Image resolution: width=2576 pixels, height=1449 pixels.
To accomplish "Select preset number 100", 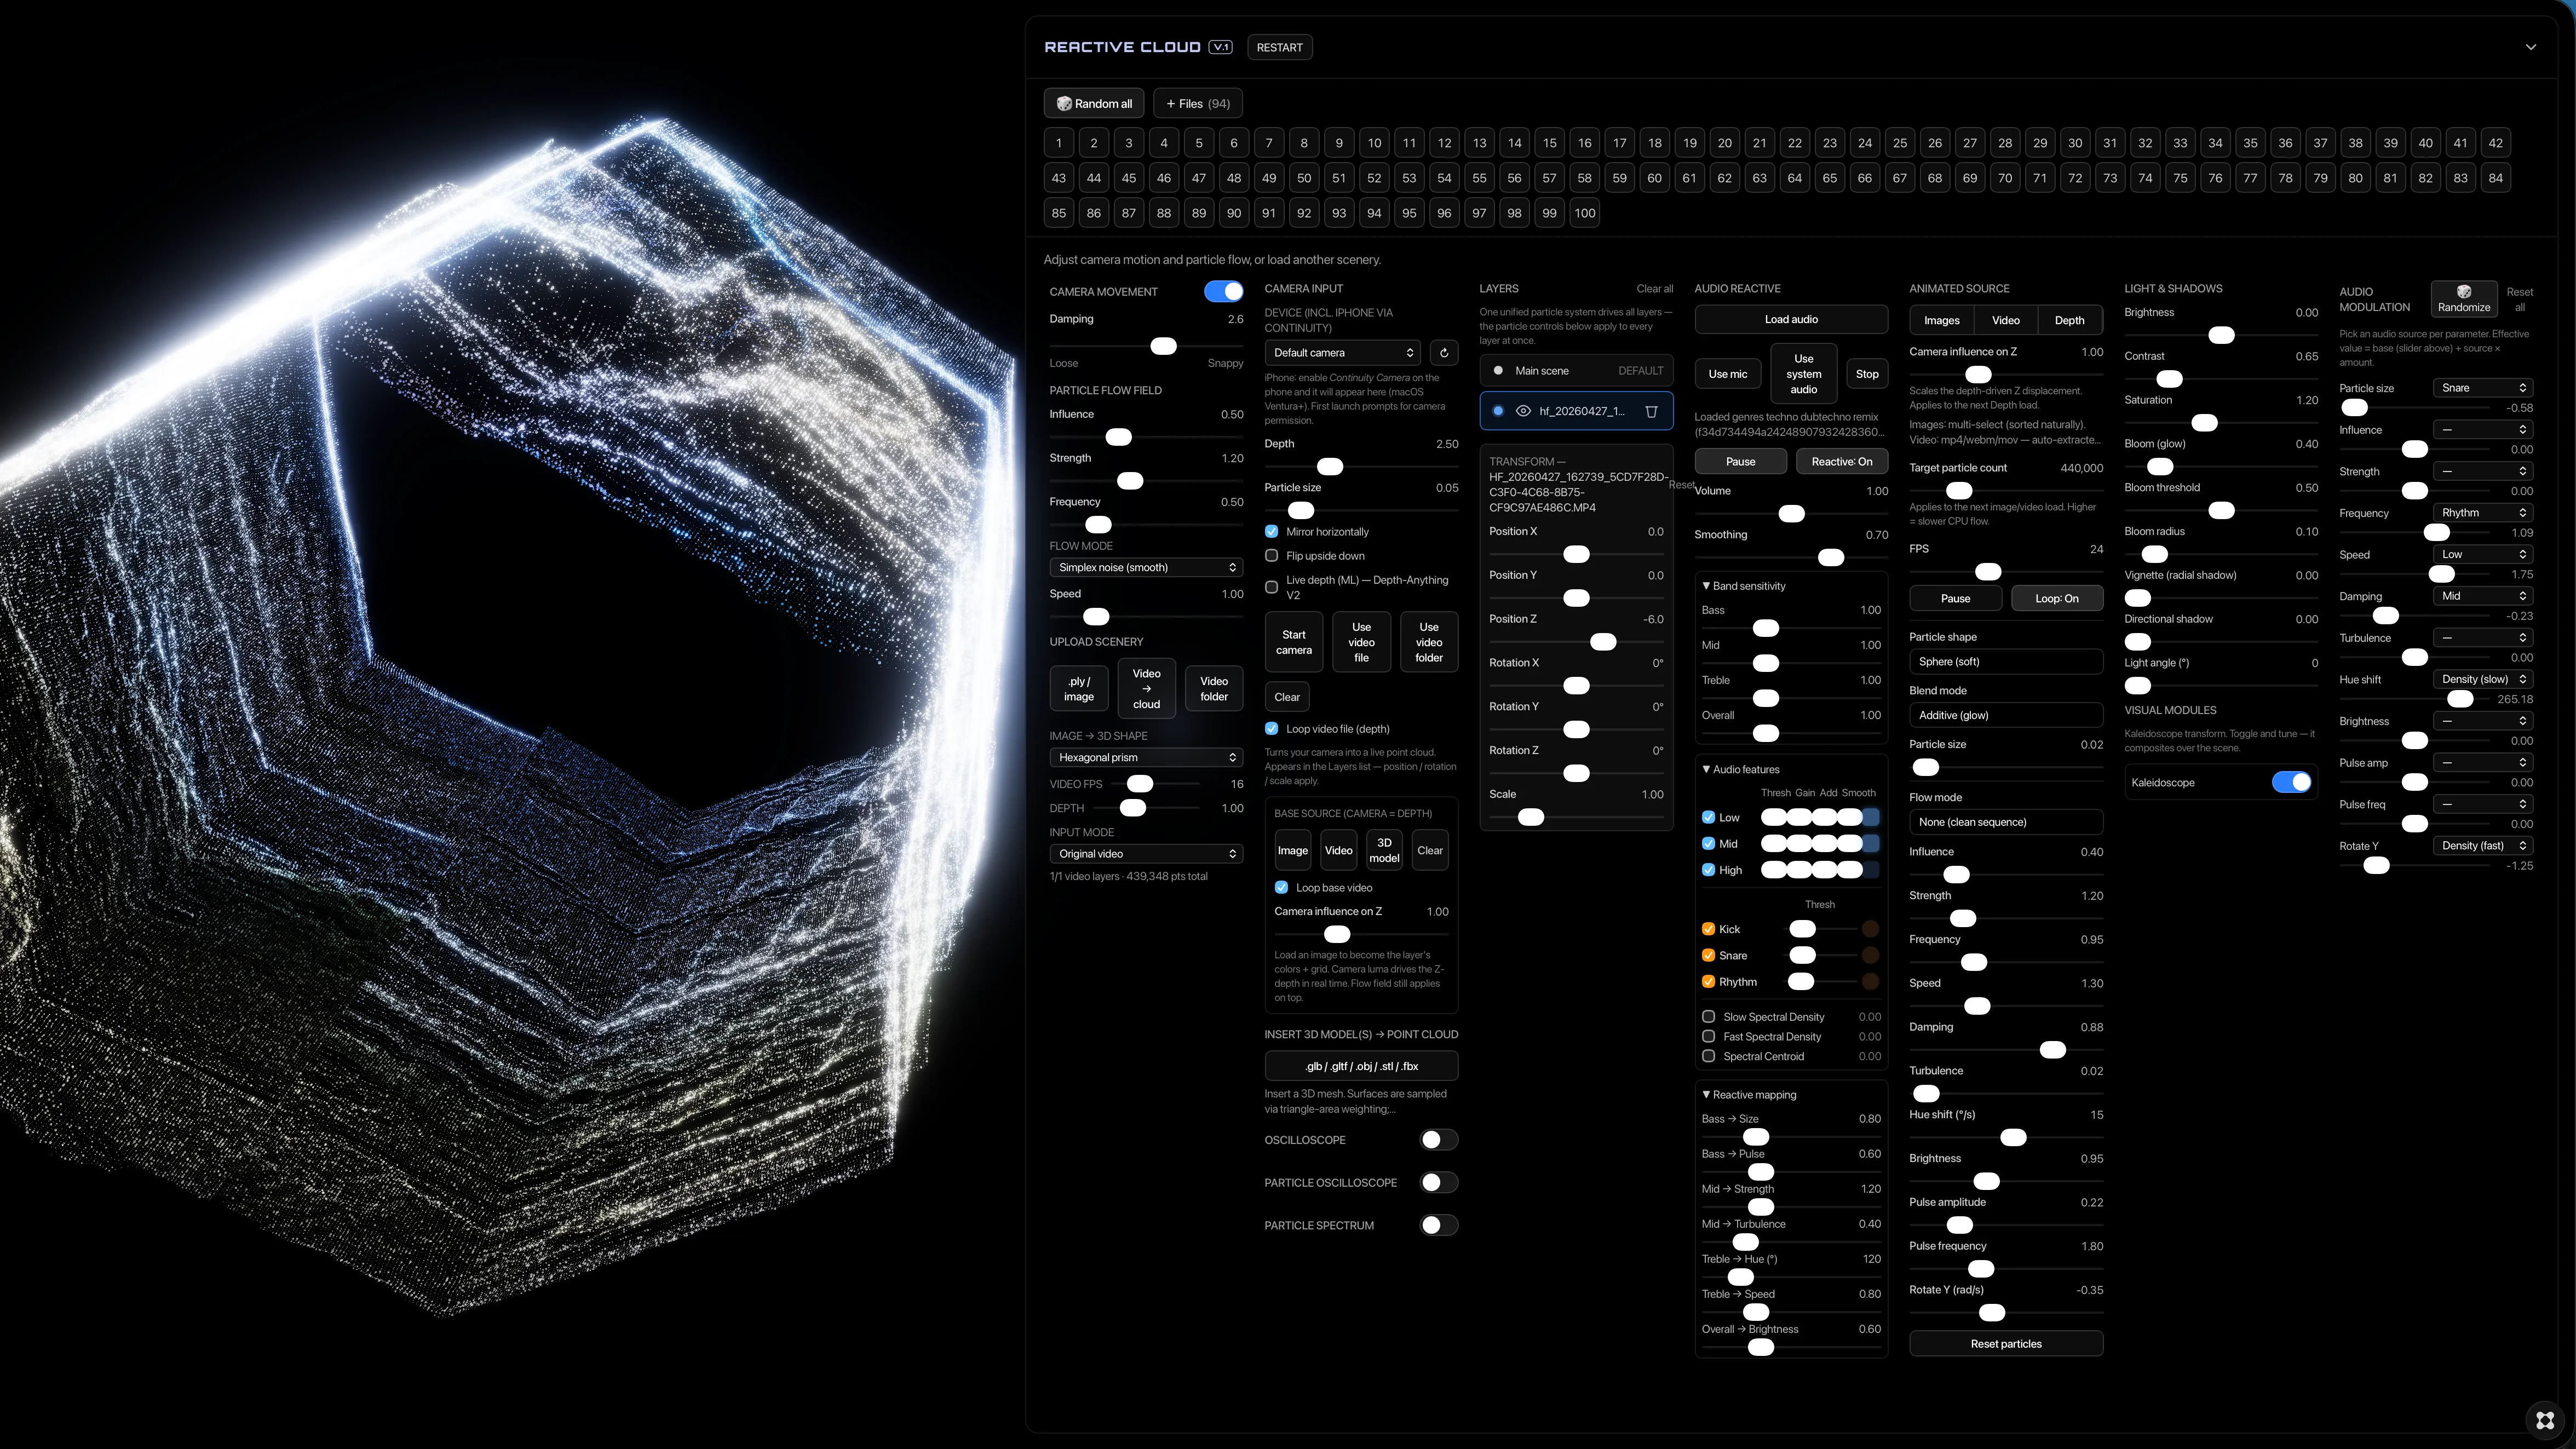I will click(1584, 213).
